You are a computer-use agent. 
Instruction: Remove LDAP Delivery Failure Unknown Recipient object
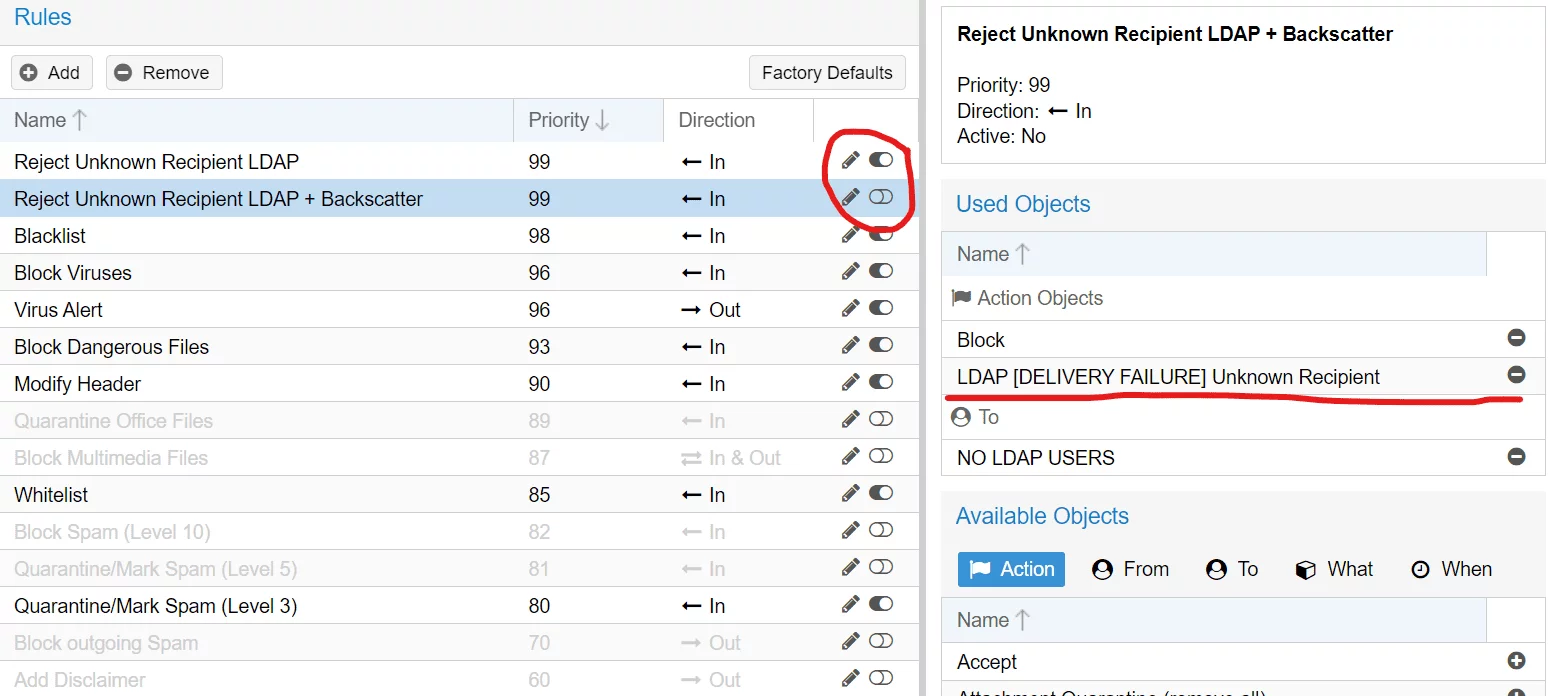[1516, 375]
